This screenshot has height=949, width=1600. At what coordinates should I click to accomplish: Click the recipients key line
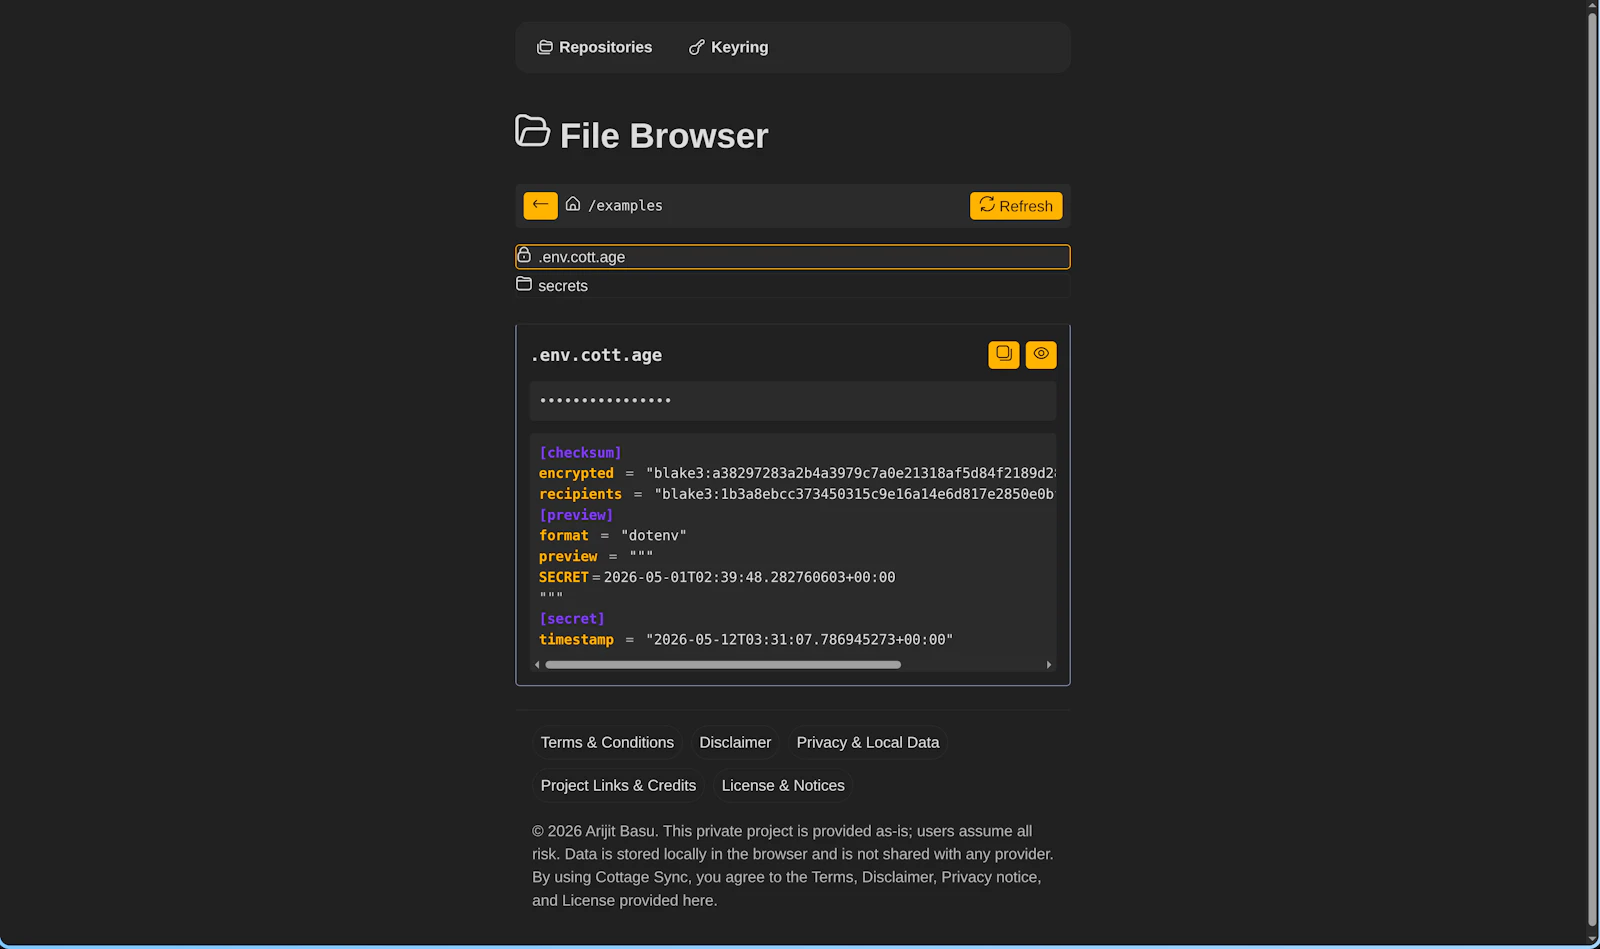point(797,494)
